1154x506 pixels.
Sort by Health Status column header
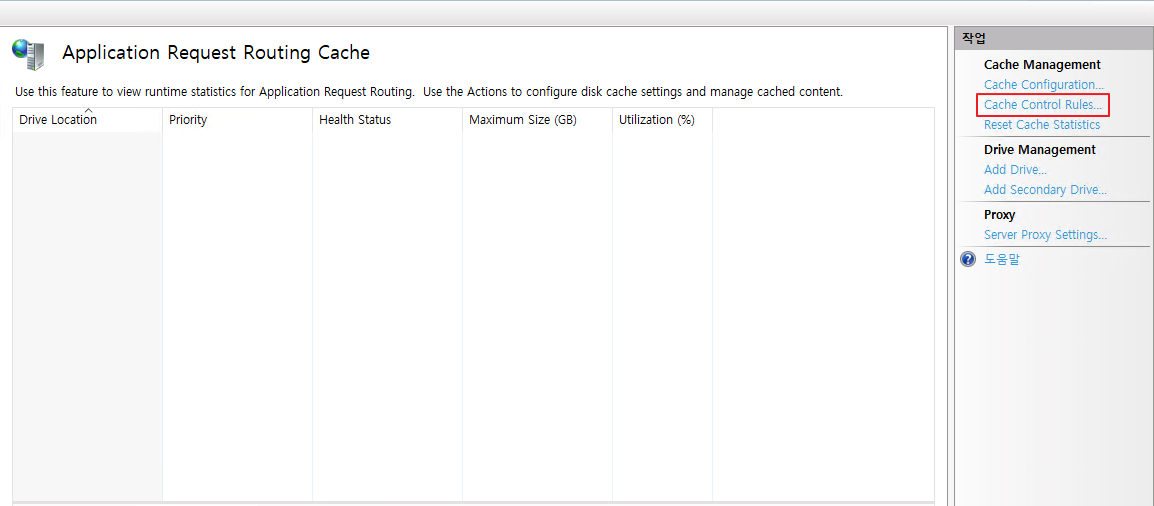388,120
